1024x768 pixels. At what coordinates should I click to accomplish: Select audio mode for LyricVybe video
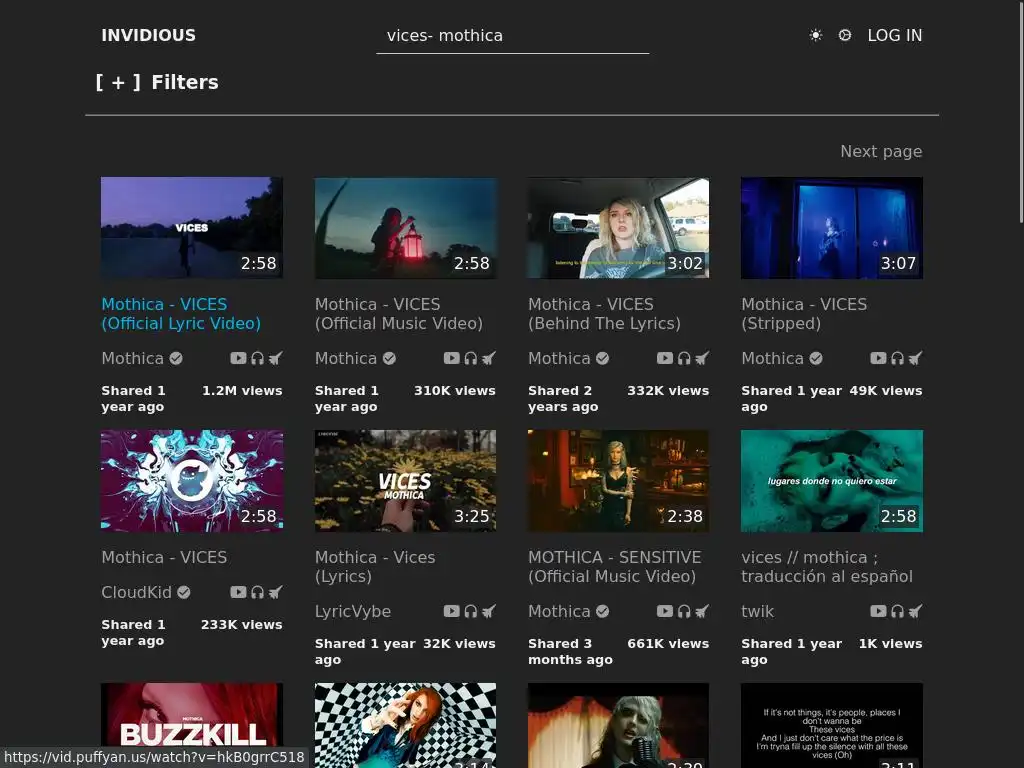pyautogui.click(x=471, y=611)
